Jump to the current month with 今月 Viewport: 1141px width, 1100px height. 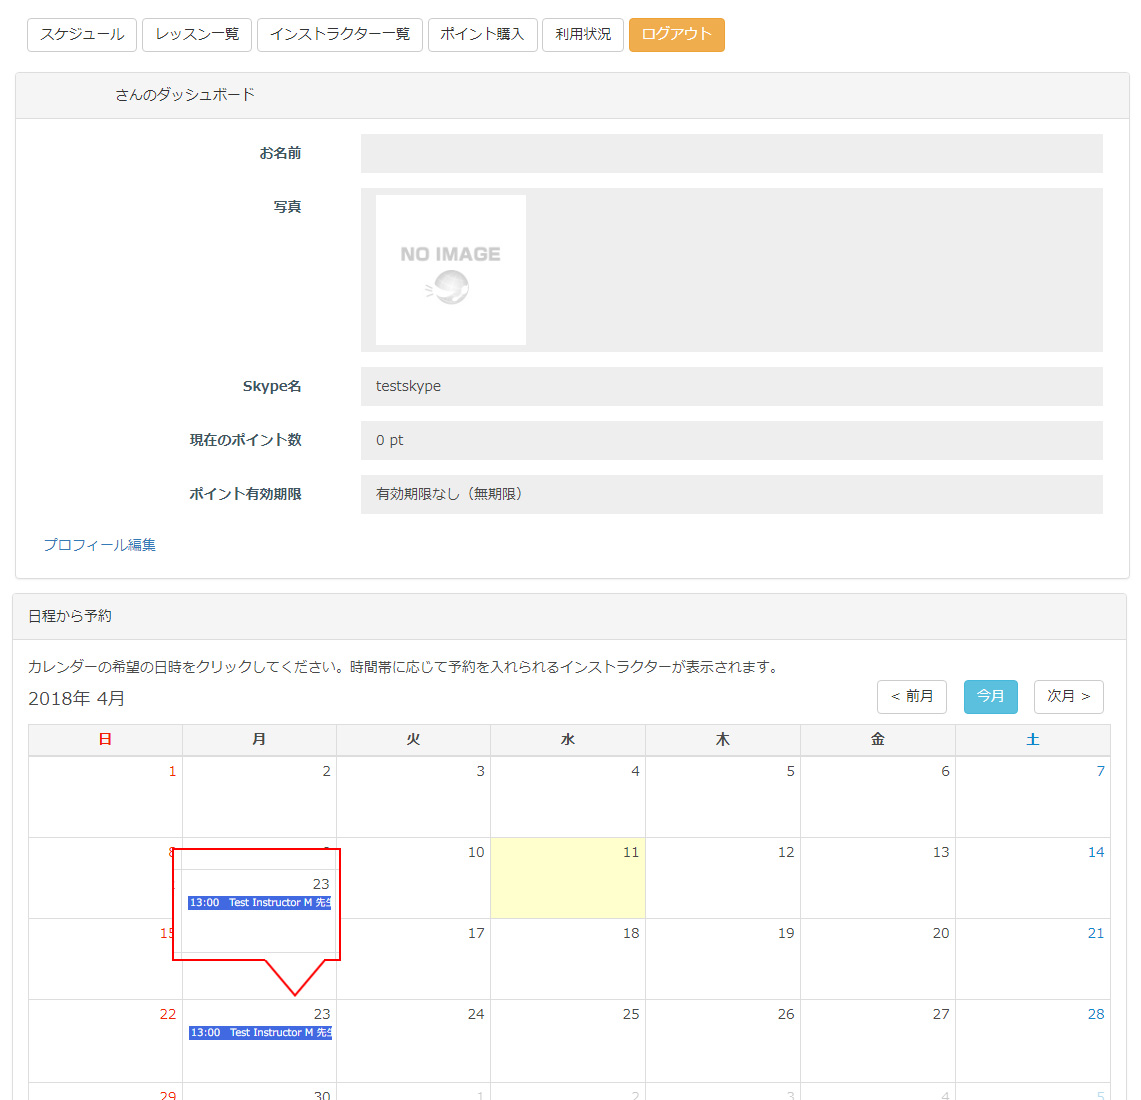pos(990,696)
